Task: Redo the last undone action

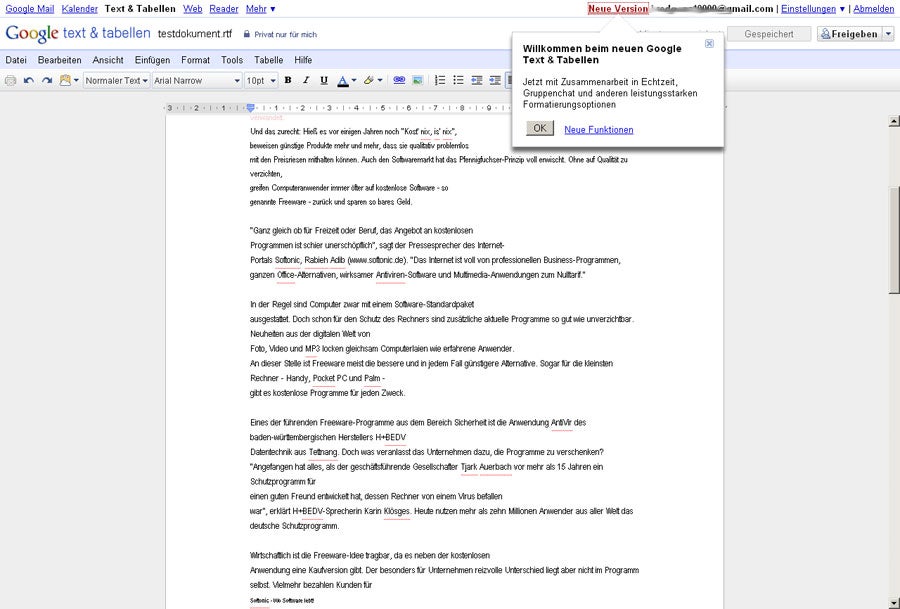Action: [x=47, y=81]
